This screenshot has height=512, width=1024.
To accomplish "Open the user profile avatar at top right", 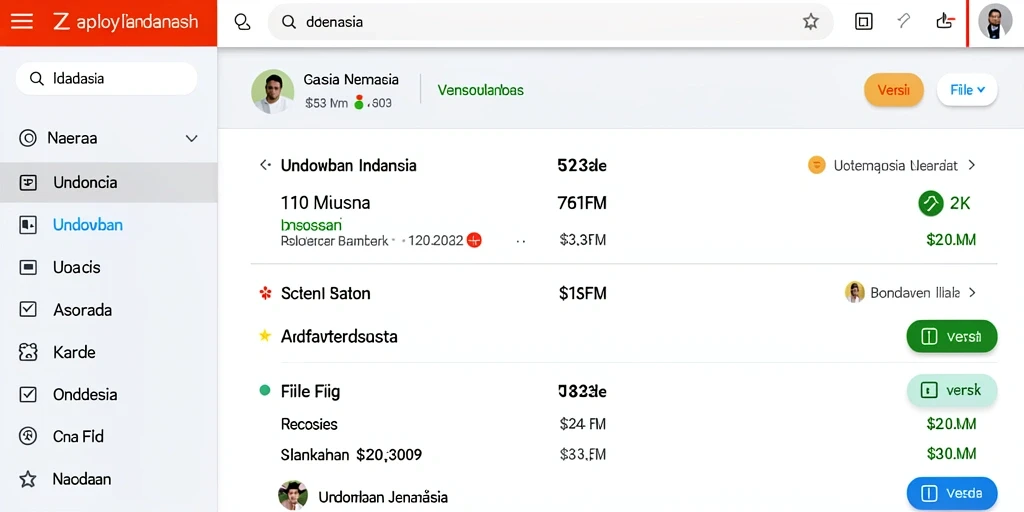I will pos(995,22).
